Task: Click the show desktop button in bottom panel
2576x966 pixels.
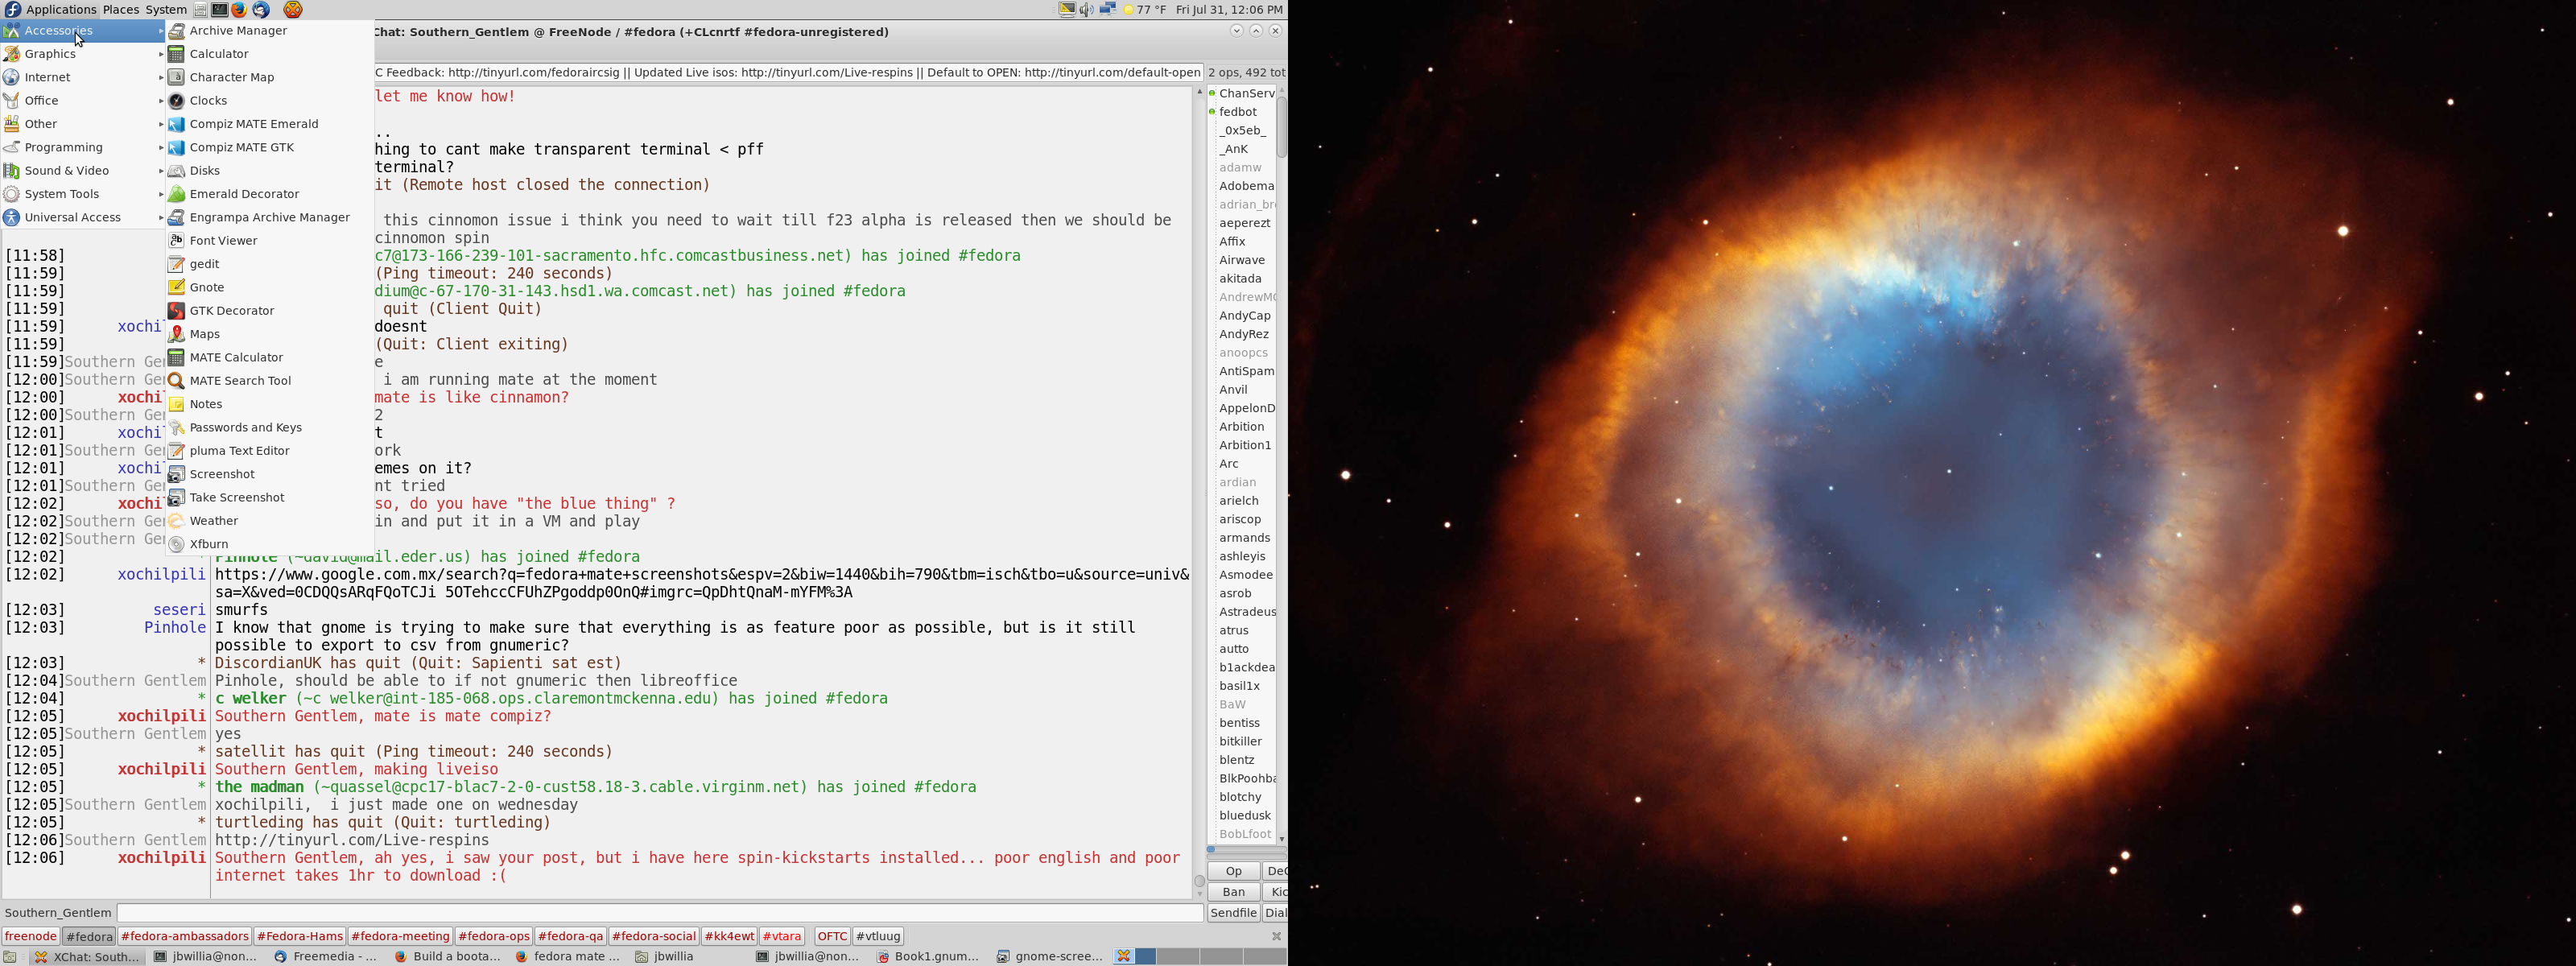Action: click(10, 956)
